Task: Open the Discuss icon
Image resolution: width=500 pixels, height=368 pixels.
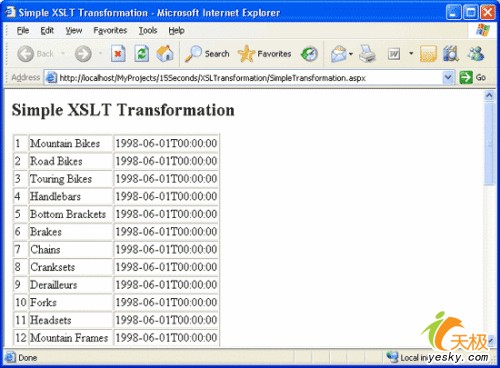Action: pos(428,54)
